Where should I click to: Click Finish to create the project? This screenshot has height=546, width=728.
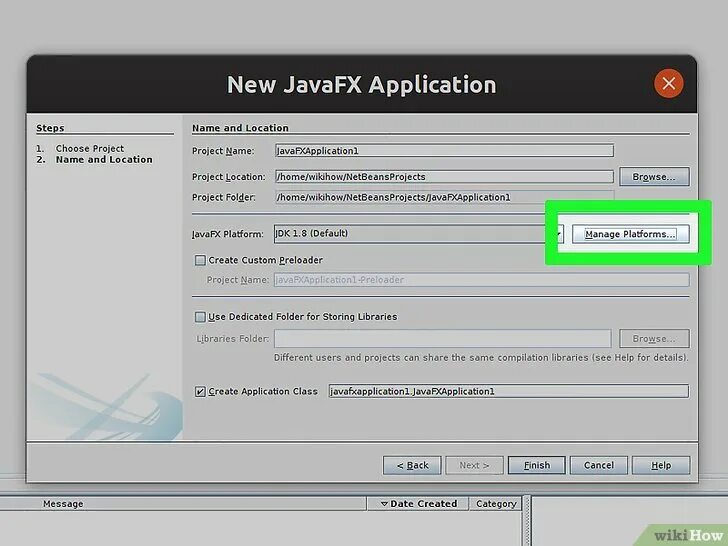(536, 465)
